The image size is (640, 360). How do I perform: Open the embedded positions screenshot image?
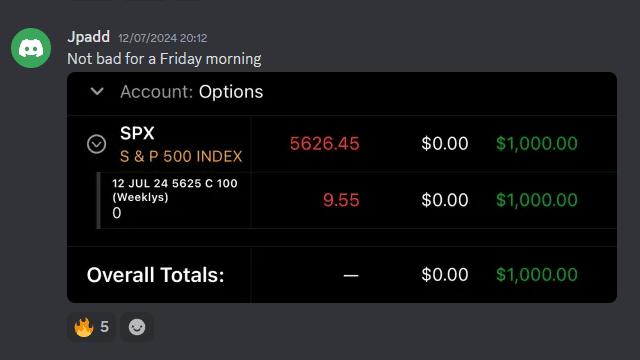pyautogui.click(x=342, y=187)
